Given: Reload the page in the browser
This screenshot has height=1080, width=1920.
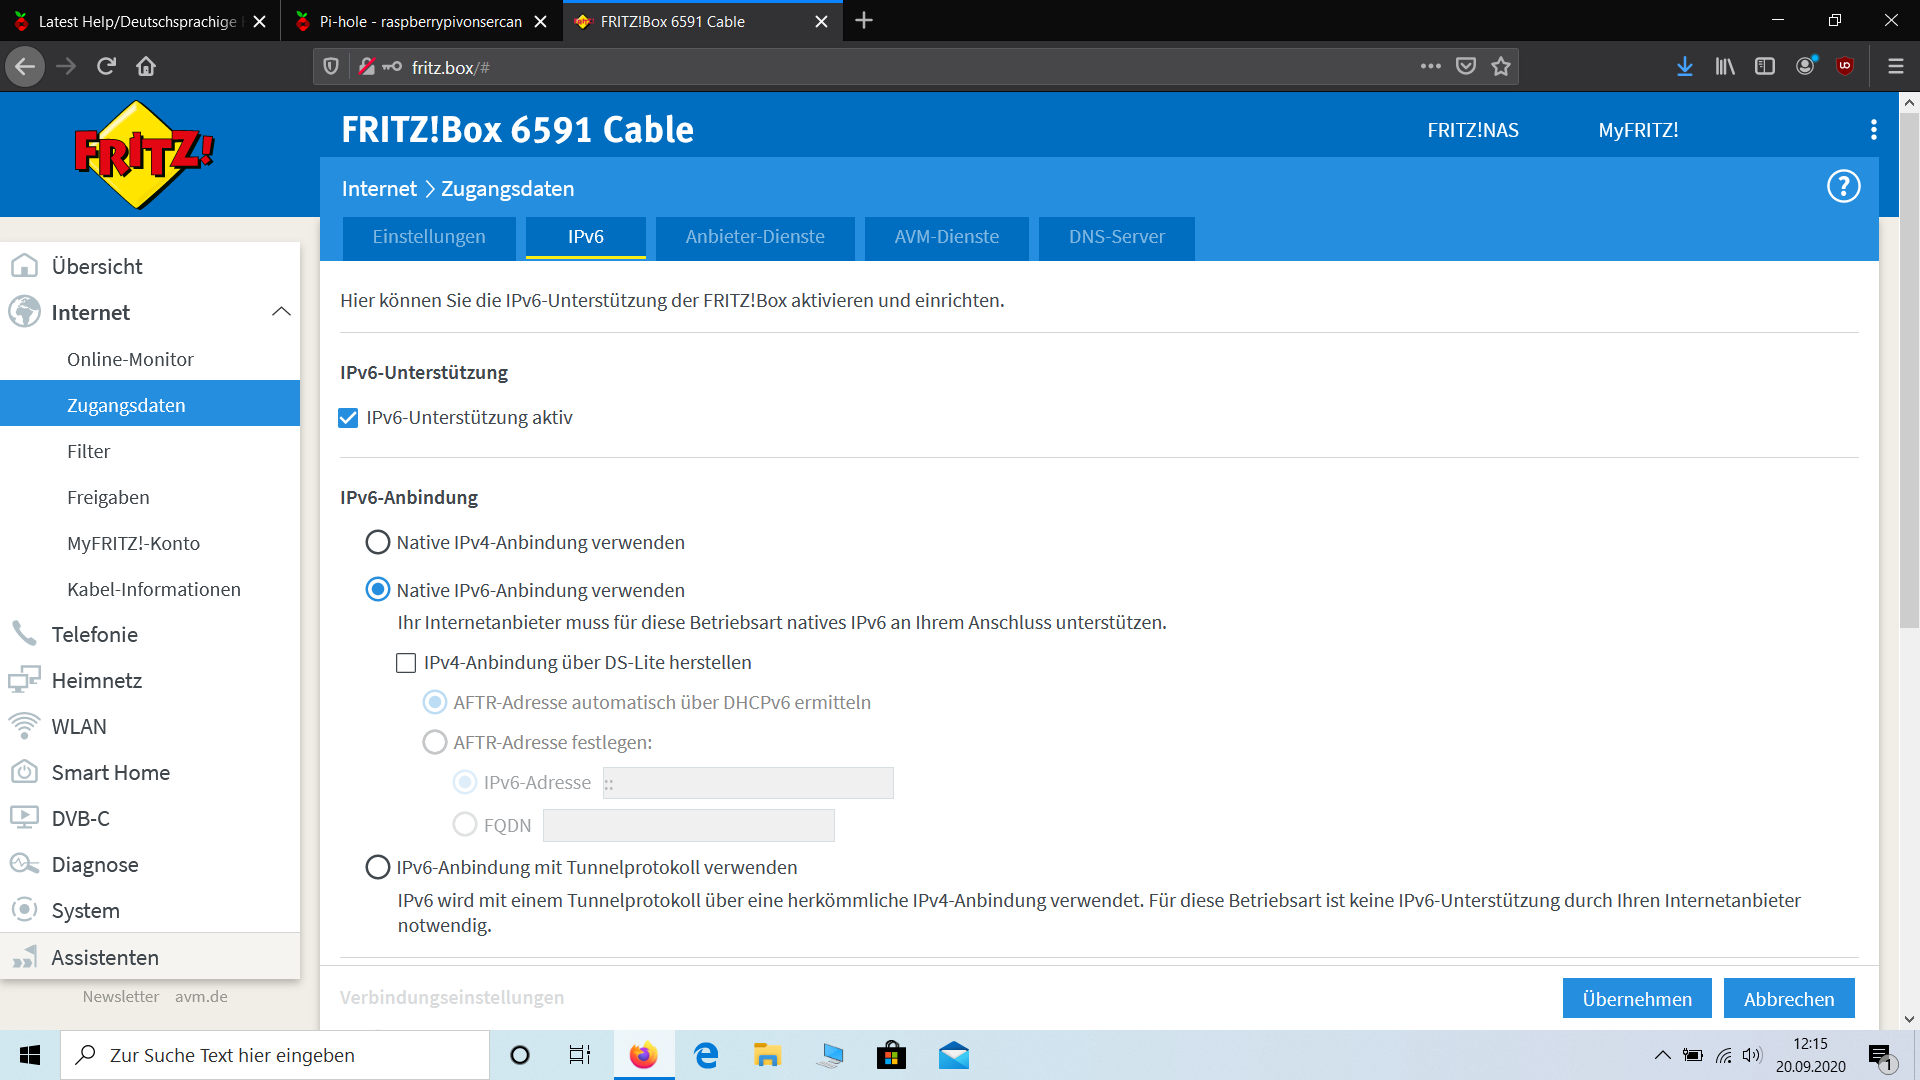Looking at the screenshot, I should point(106,67).
